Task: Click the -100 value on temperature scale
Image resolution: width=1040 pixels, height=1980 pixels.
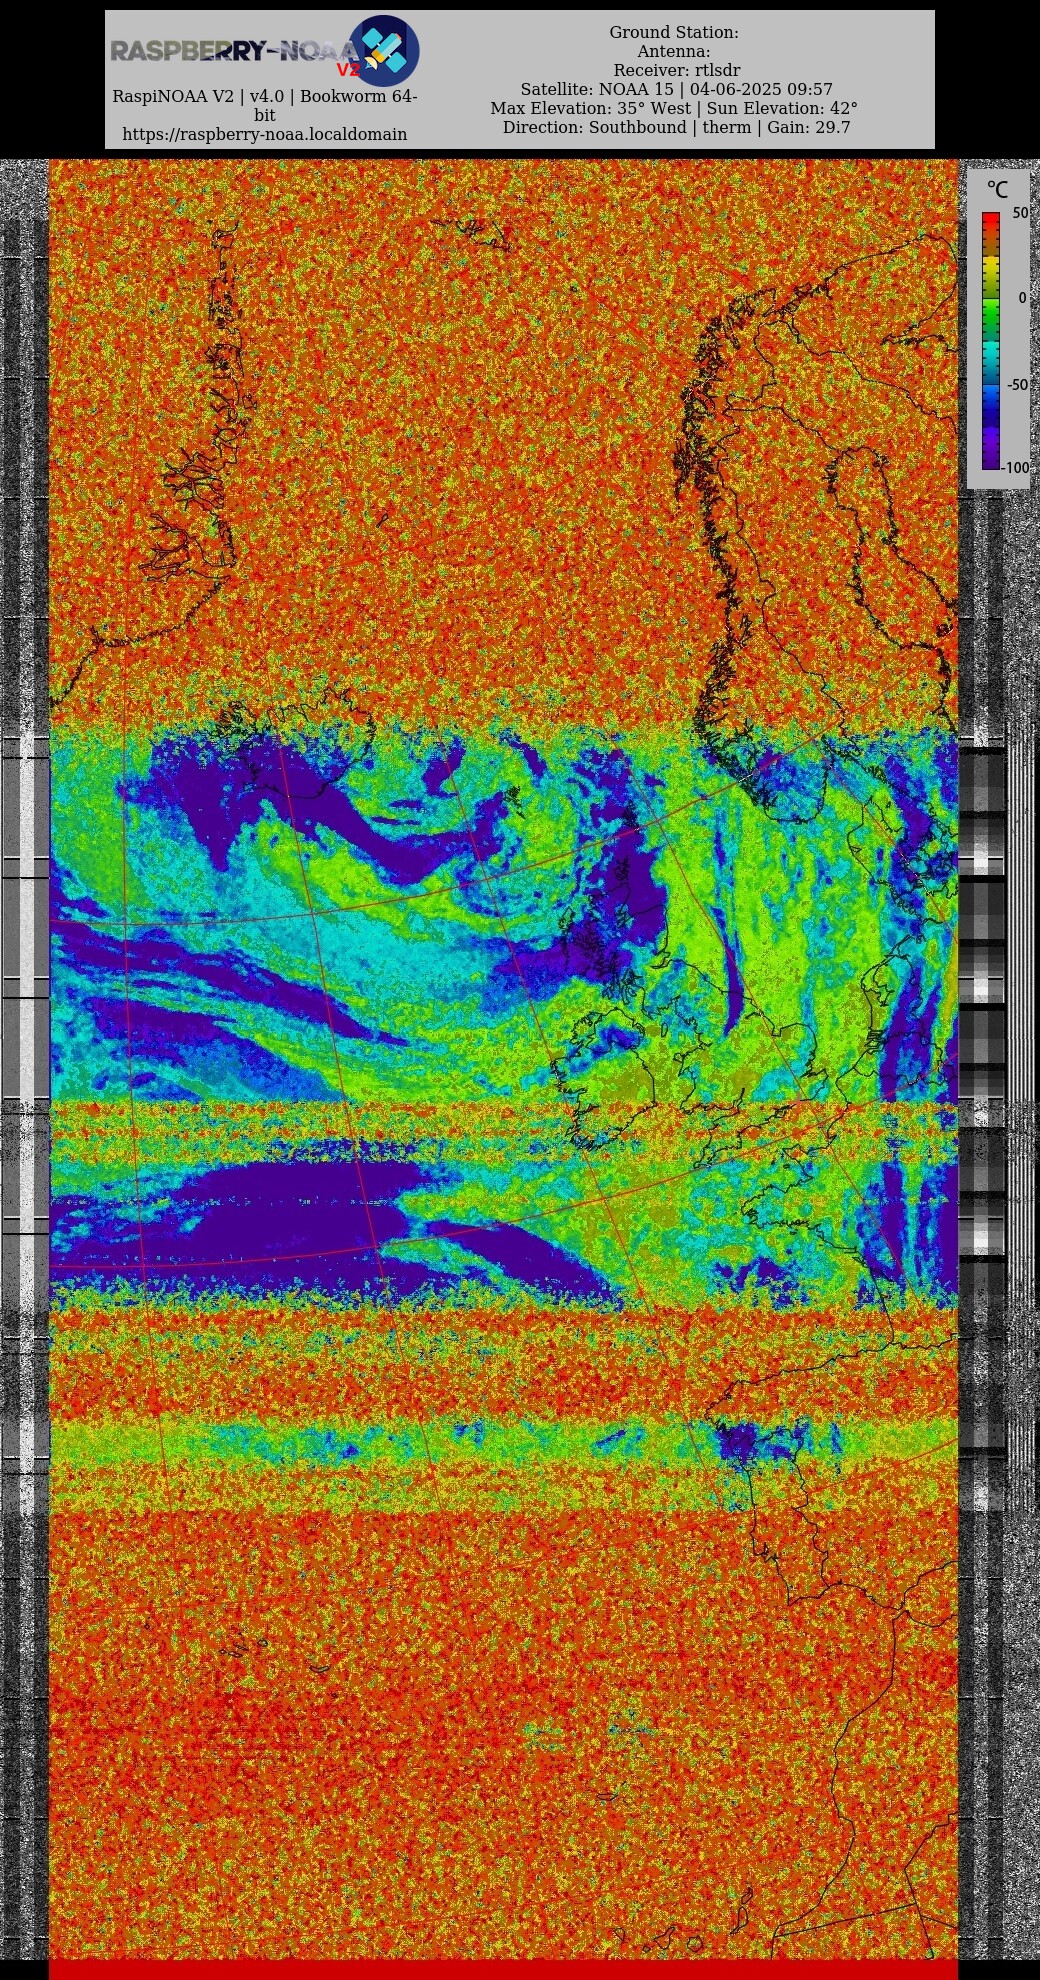Action: pyautogui.click(x=1016, y=468)
